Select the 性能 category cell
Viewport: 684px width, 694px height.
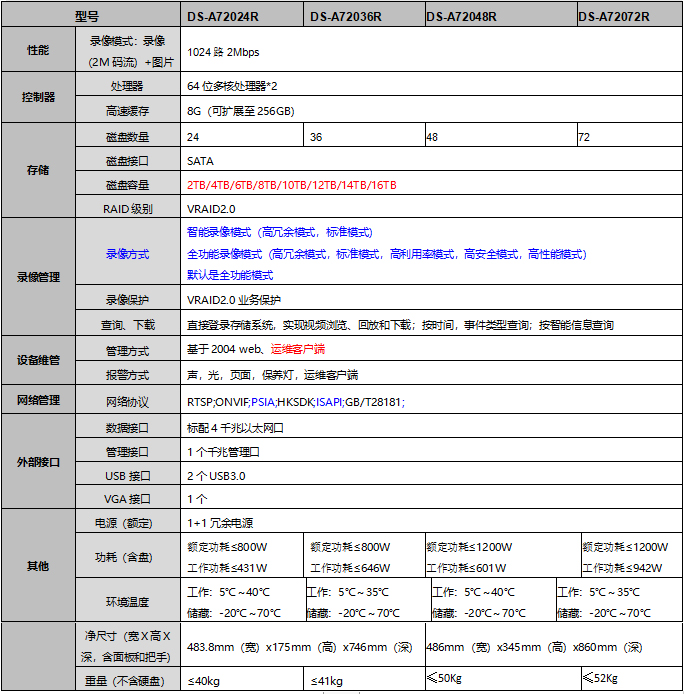pos(39,49)
